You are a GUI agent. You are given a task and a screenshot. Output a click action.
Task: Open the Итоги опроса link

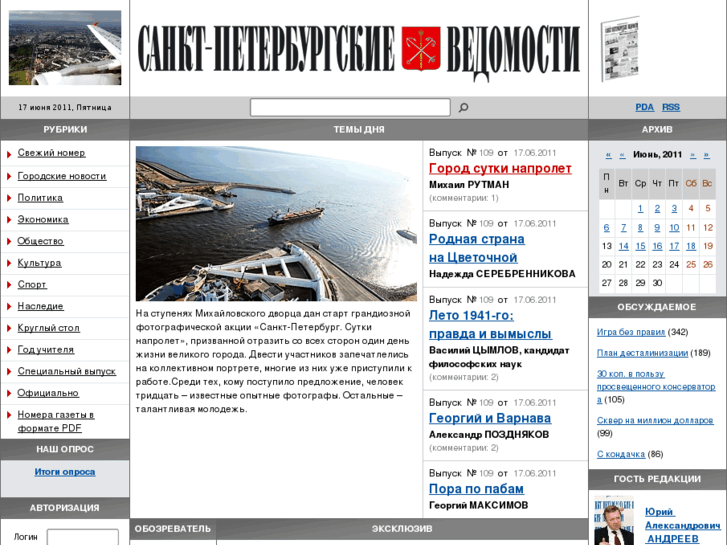(x=65, y=472)
